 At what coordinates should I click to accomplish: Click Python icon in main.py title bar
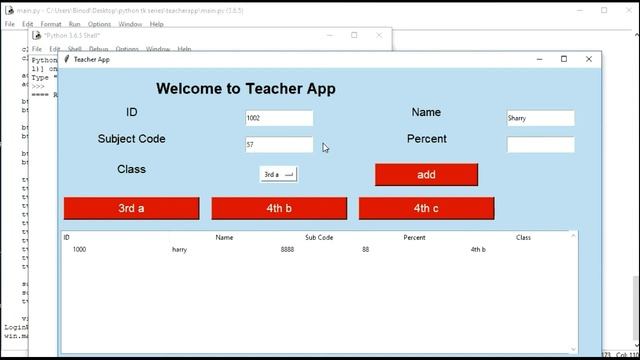coord(9,11)
